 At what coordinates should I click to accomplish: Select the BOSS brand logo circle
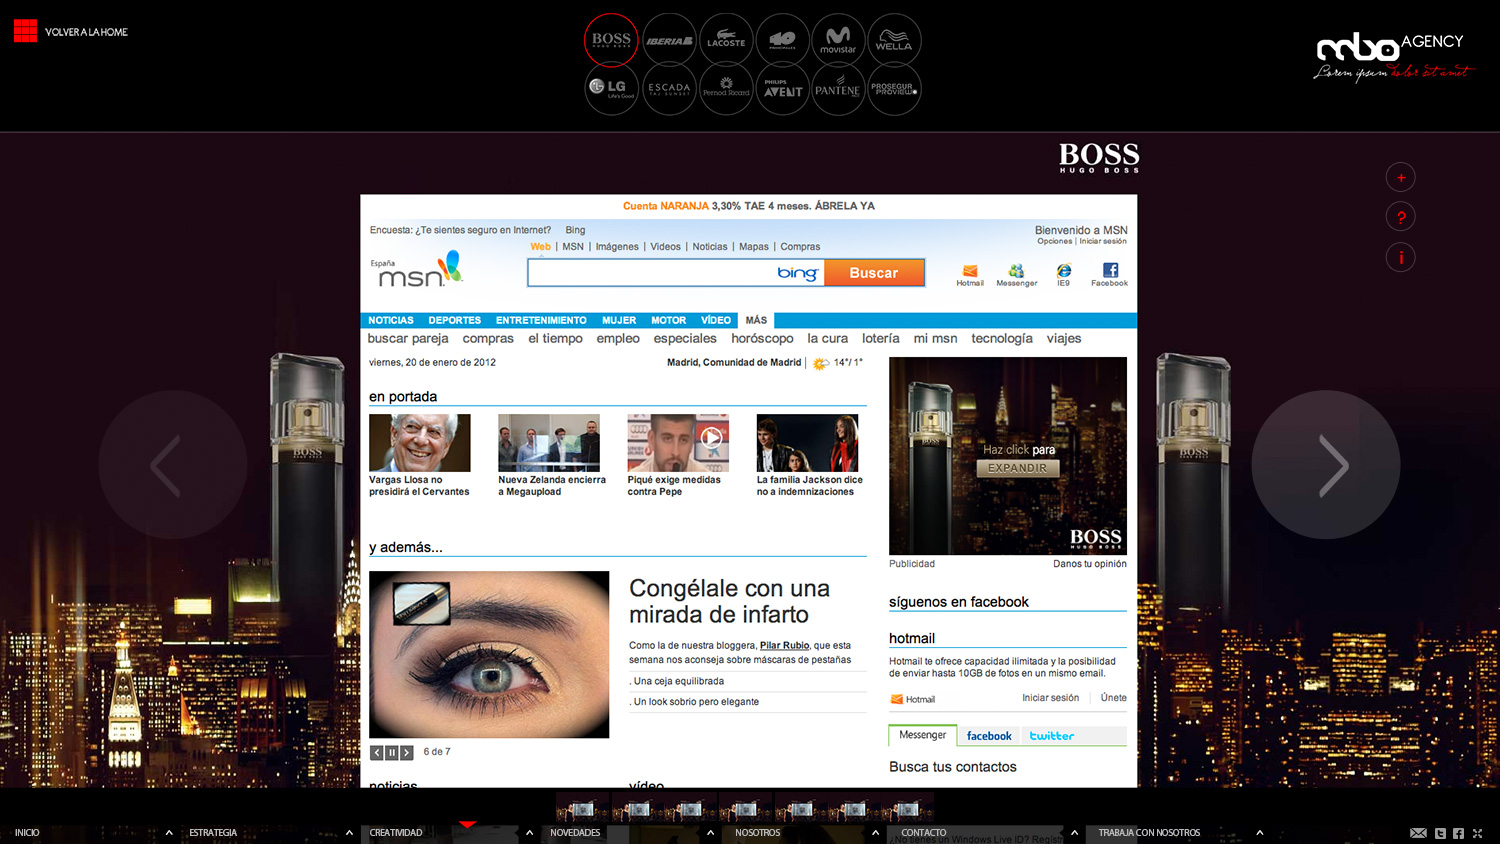pos(611,40)
